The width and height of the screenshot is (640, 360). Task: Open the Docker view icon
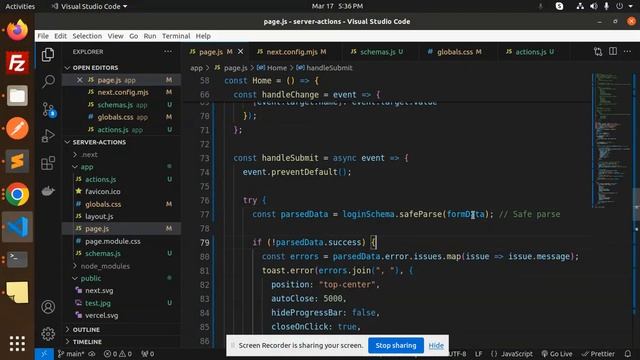(48, 191)
